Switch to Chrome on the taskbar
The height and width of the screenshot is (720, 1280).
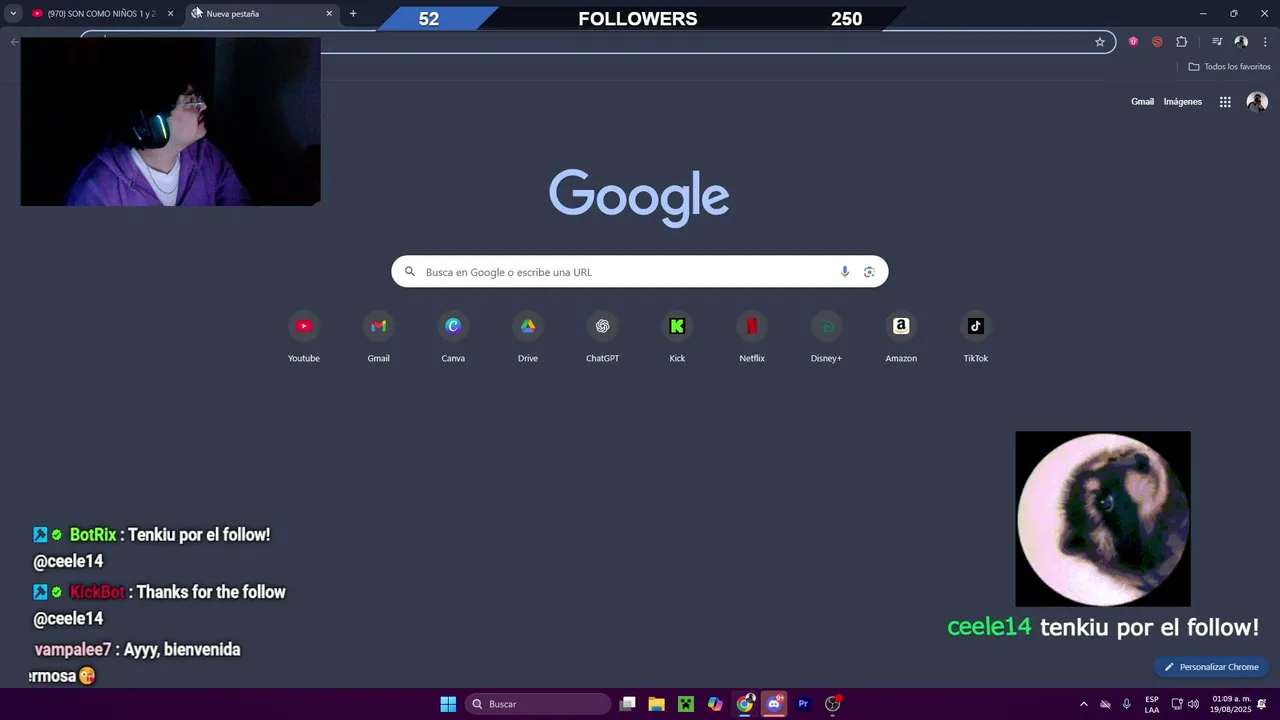click(745, 704)
